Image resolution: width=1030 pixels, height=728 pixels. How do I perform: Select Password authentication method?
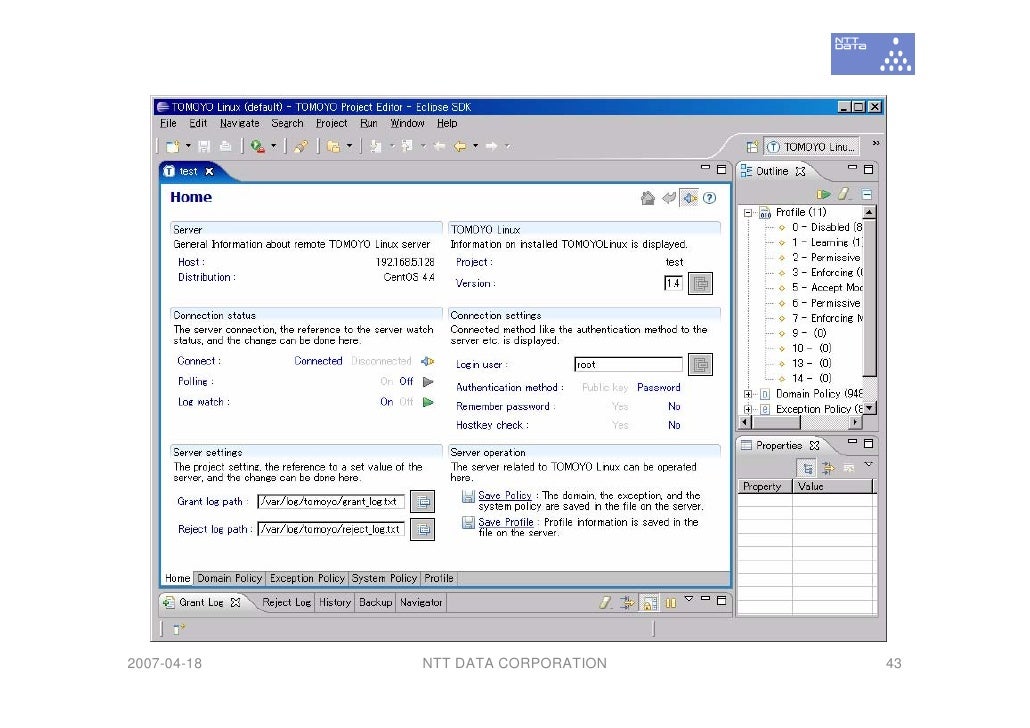(x=658, y=388)
